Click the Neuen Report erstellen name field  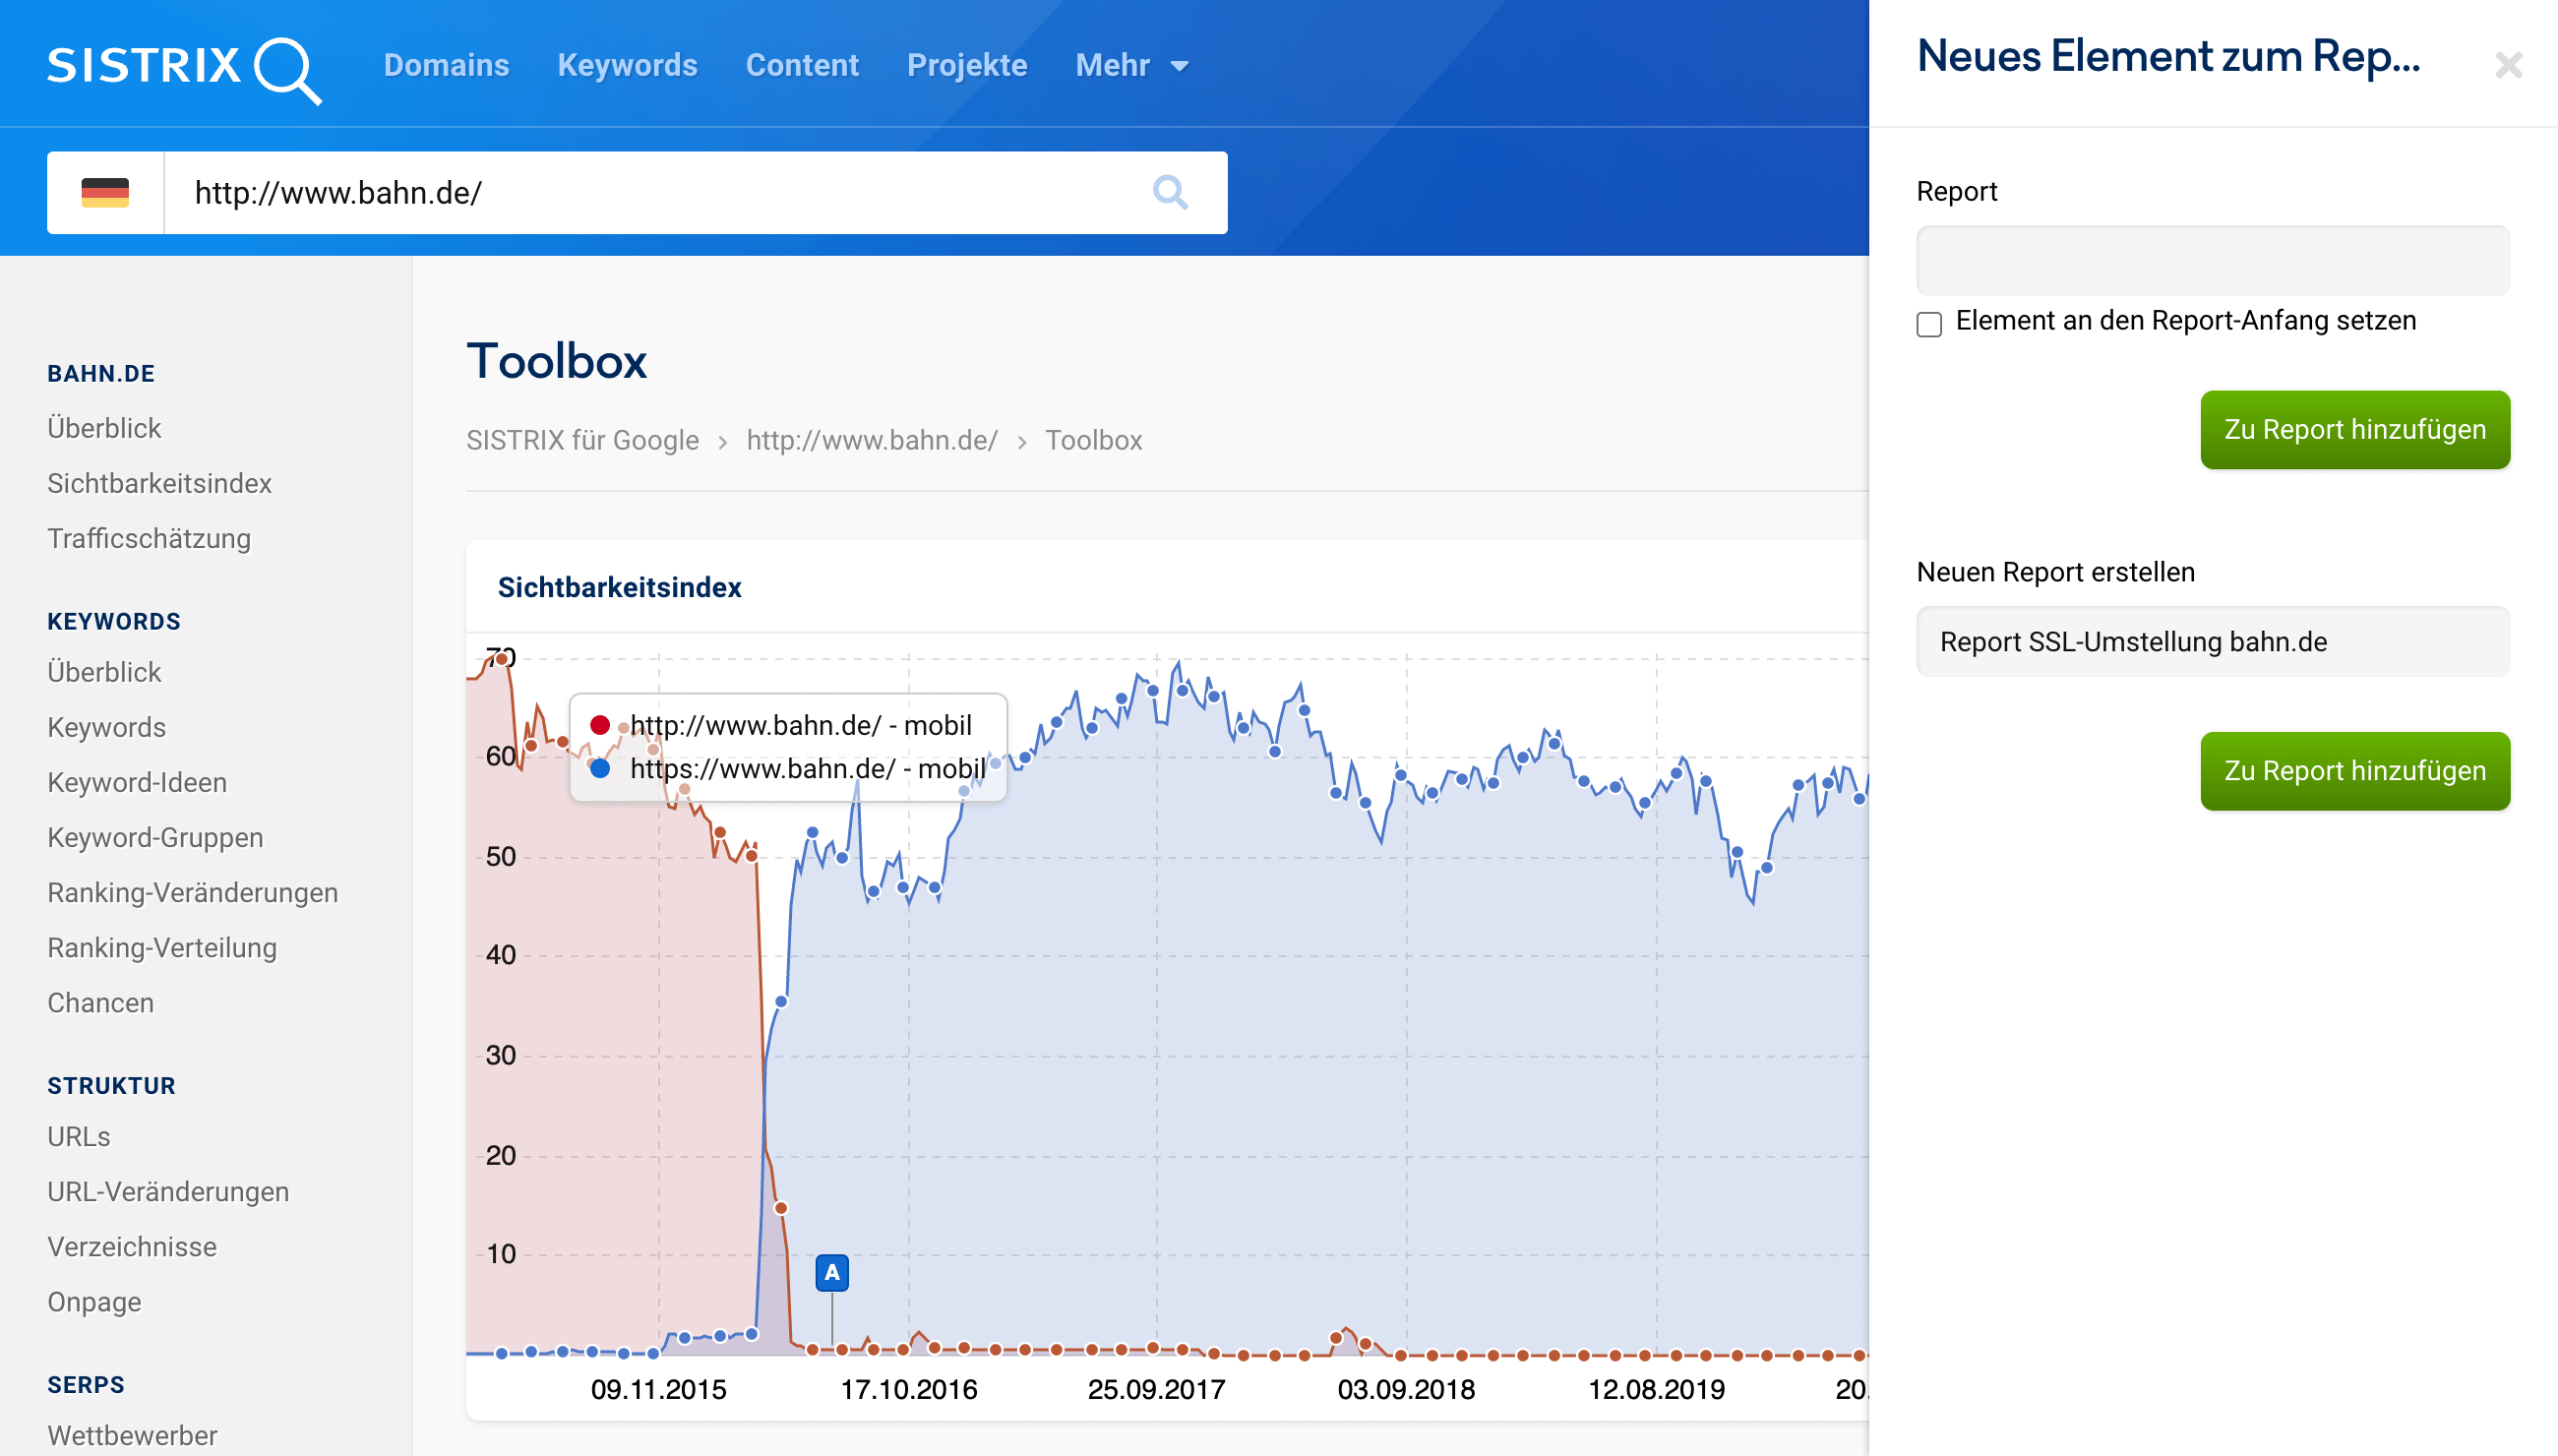(x=2212, y=642)
